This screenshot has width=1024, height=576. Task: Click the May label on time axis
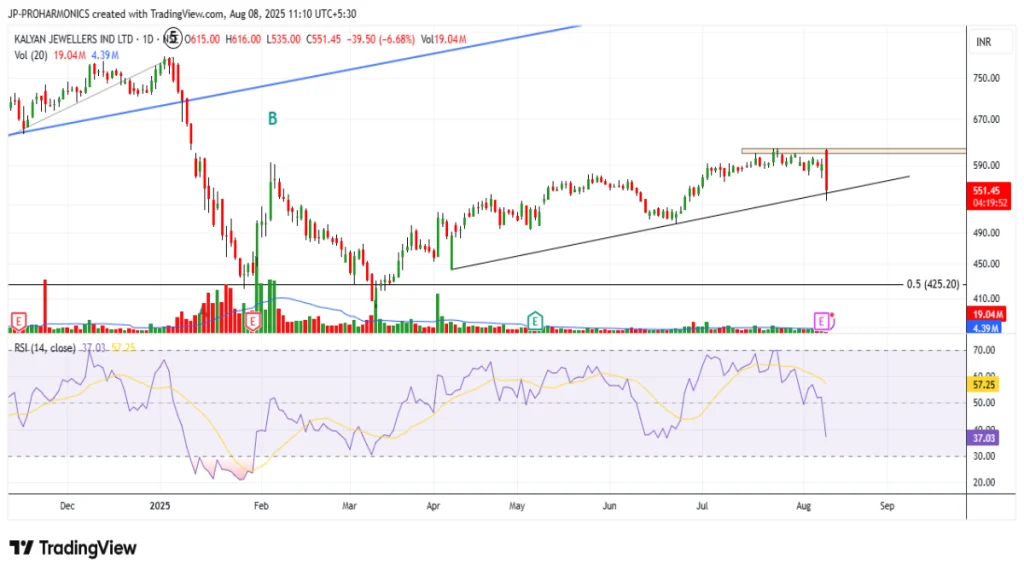point(517,506)
